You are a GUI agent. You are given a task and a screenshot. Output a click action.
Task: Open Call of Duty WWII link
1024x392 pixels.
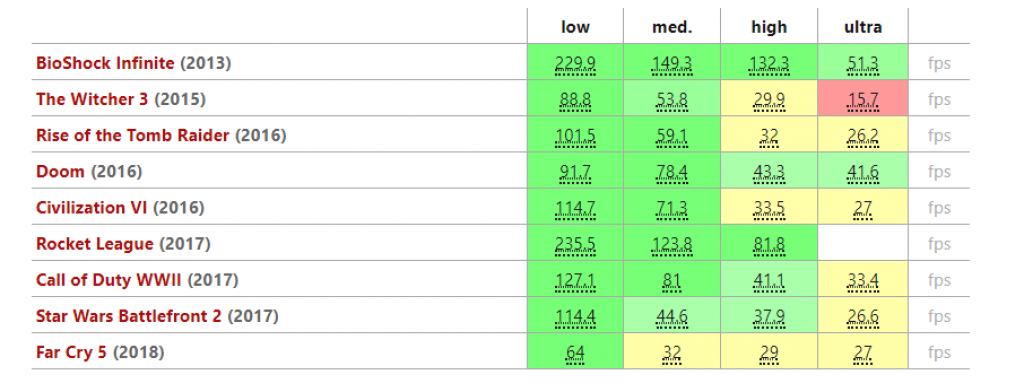tap(109, 280)
